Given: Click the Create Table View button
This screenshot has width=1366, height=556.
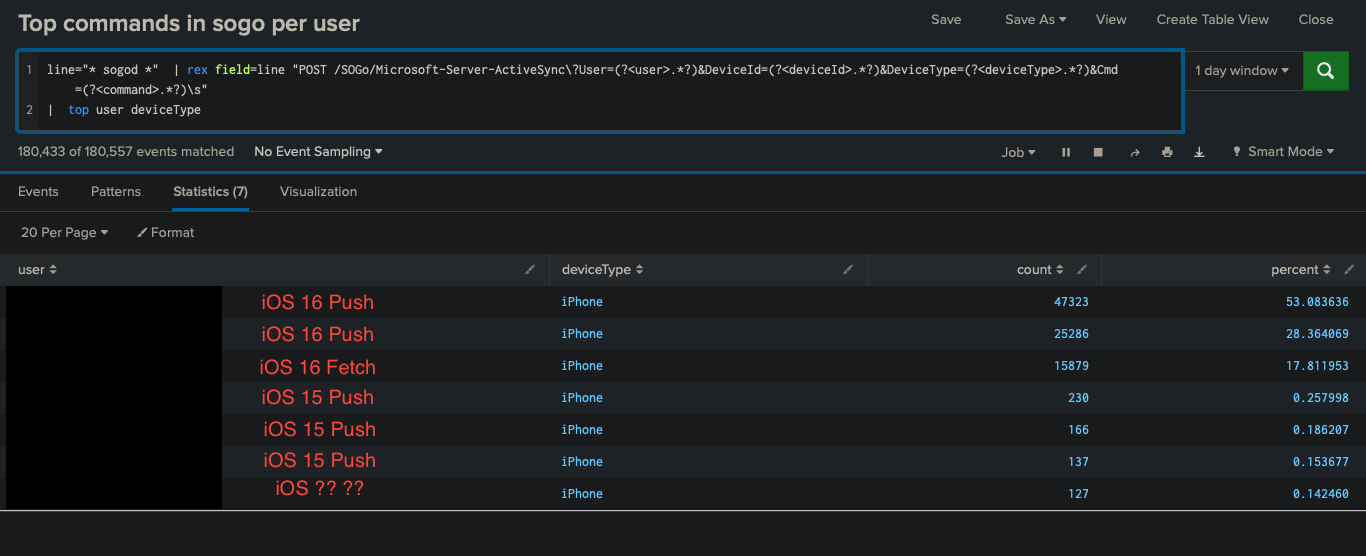Looking at the screenshot, I should (1212, 19).
